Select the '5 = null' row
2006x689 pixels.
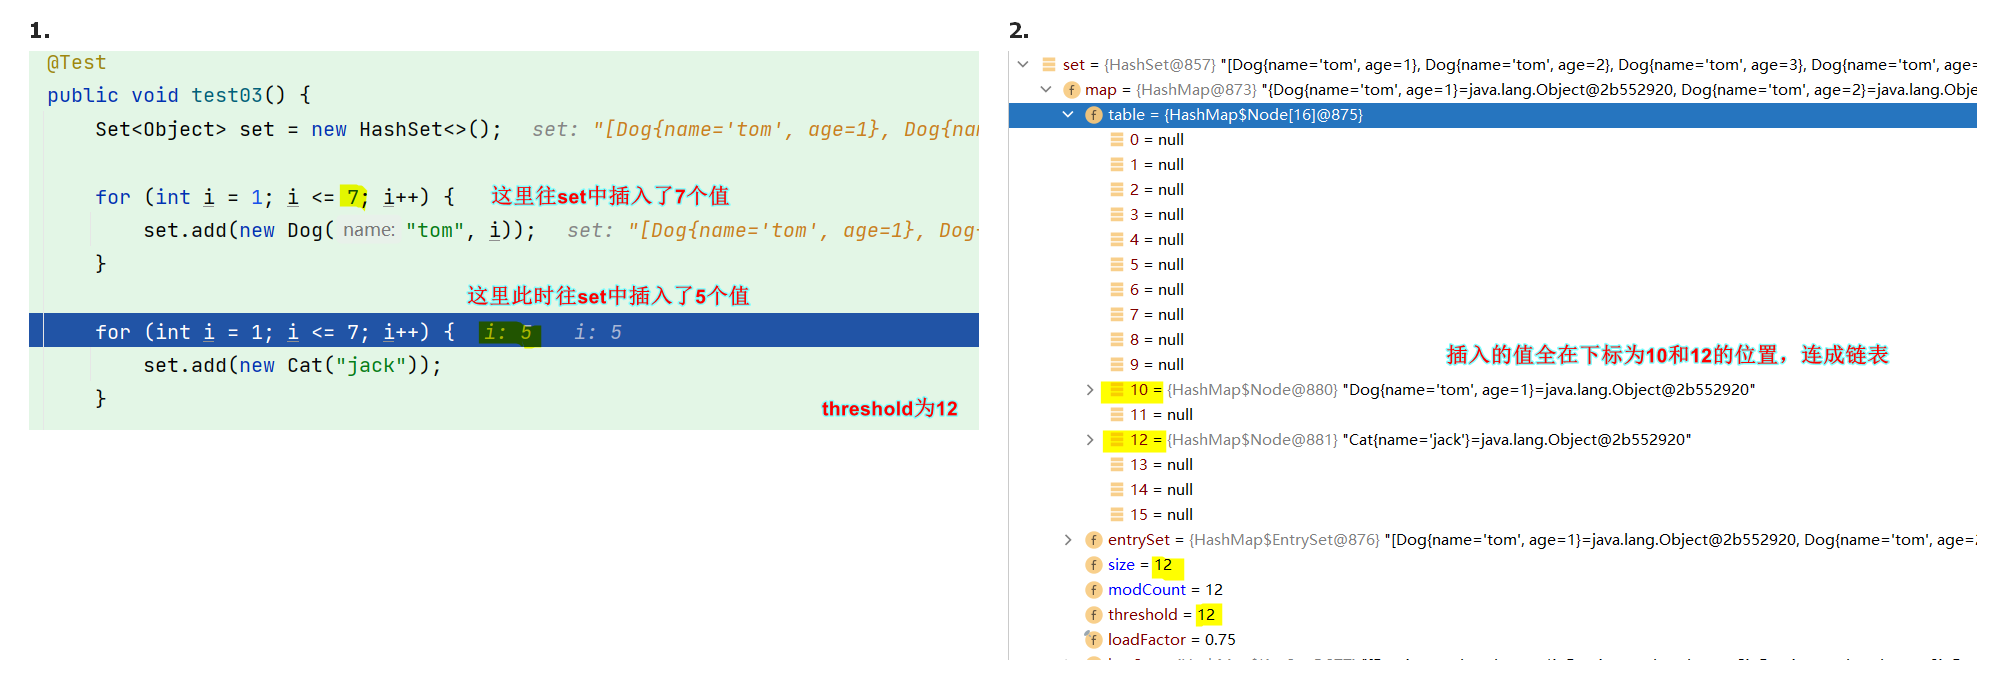1157,264
